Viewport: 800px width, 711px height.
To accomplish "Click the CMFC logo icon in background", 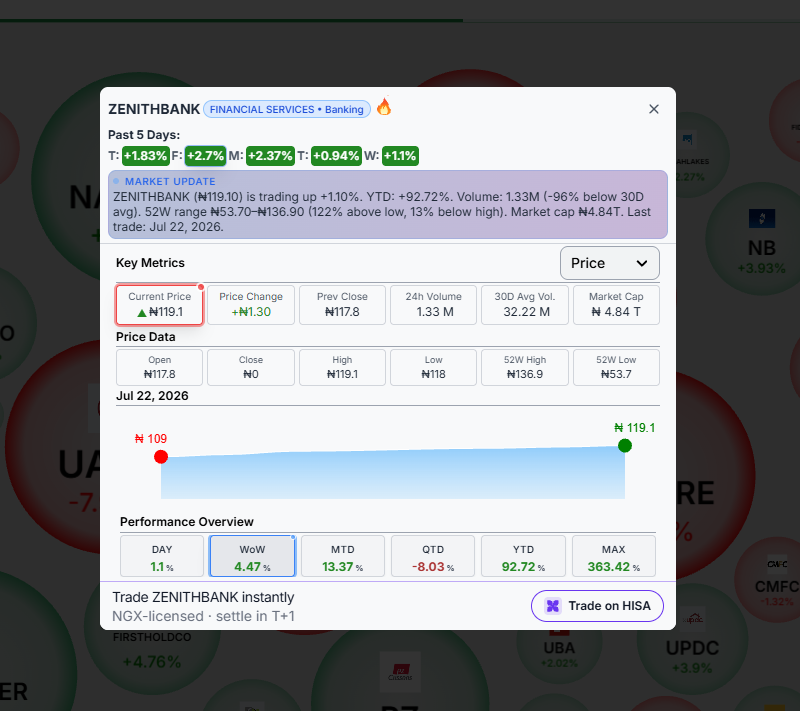I will [x=777, y=564].
